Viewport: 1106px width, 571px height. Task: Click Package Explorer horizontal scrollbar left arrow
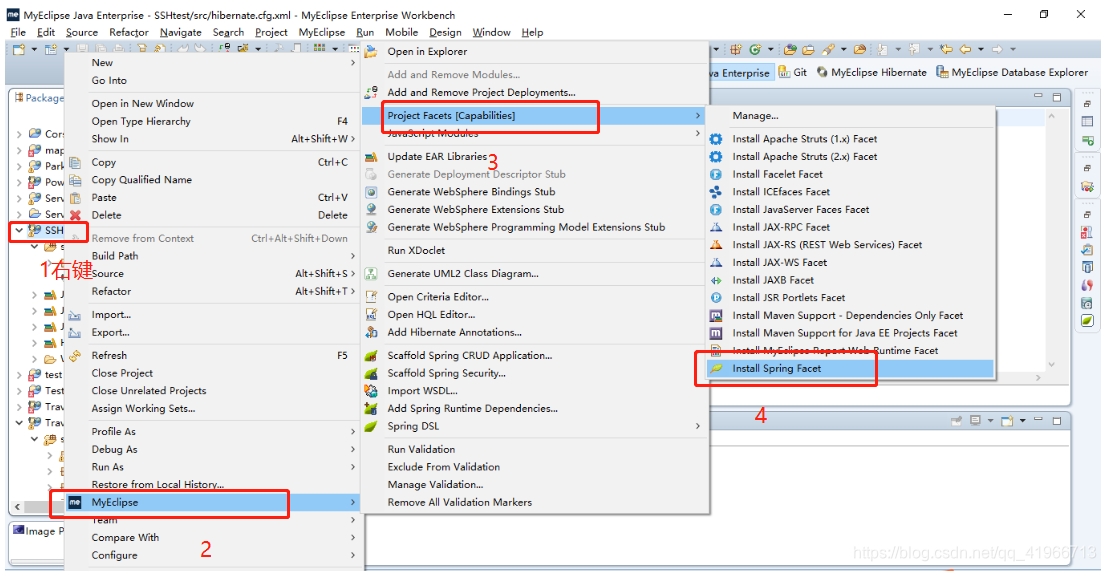(x=18, y=506)
